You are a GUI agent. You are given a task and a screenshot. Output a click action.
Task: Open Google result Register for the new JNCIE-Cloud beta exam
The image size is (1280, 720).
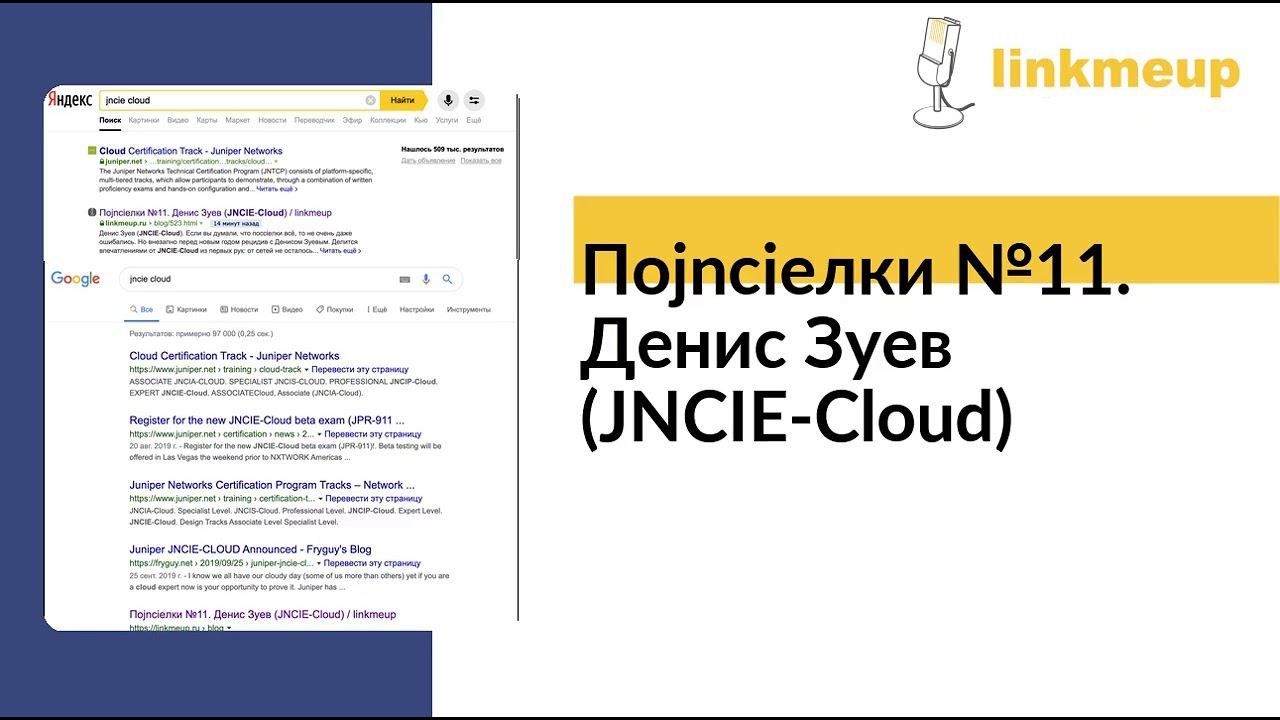click(x=267, y=420)
